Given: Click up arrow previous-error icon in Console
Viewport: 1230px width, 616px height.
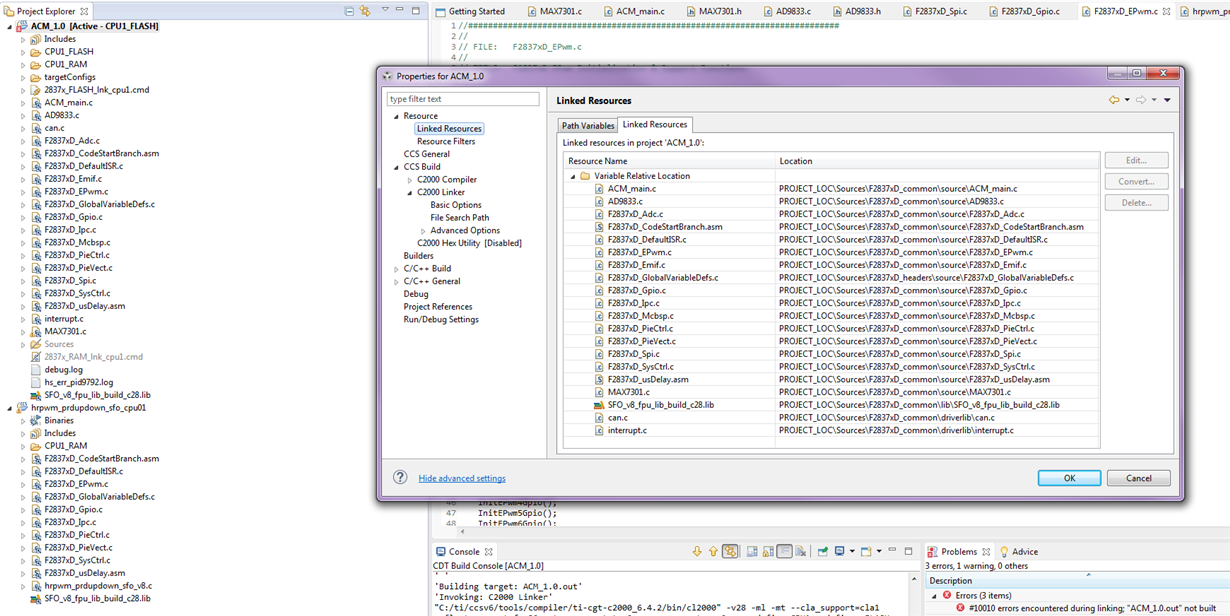Looking at the screenshot, I should pyautogui.click(x=713, y=551).
